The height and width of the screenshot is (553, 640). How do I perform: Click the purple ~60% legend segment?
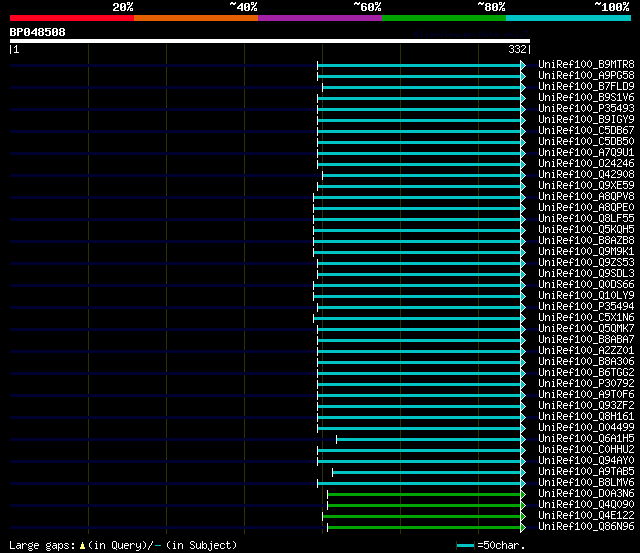click(320, 18)
